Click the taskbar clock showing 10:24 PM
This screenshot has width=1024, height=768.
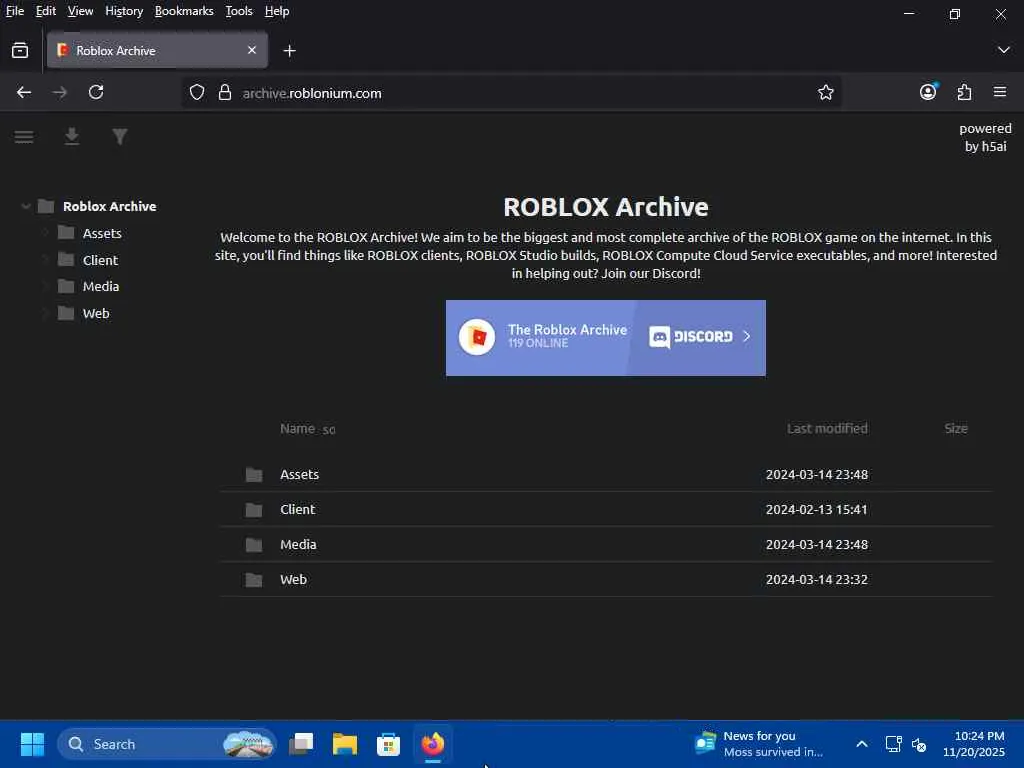point(974,744)
